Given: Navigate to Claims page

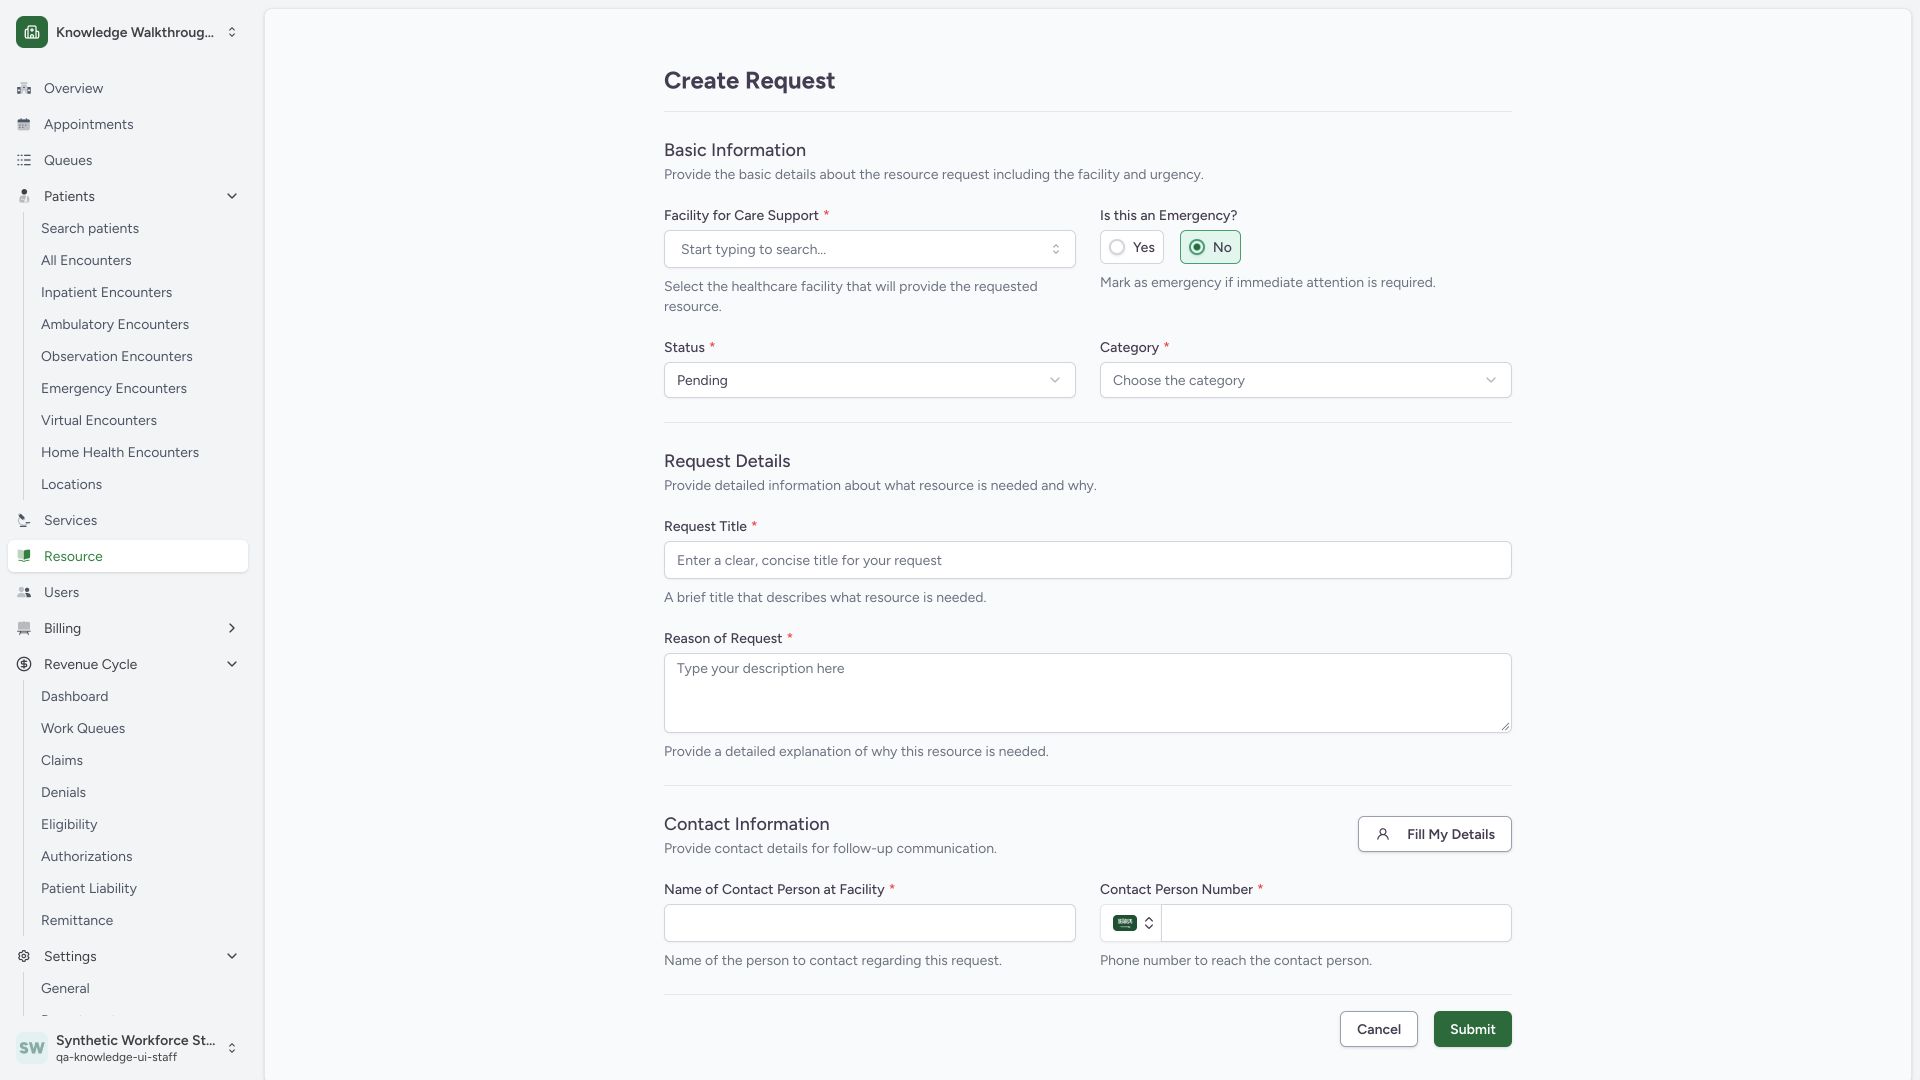Looking at the screenshot, I should 62,760.
